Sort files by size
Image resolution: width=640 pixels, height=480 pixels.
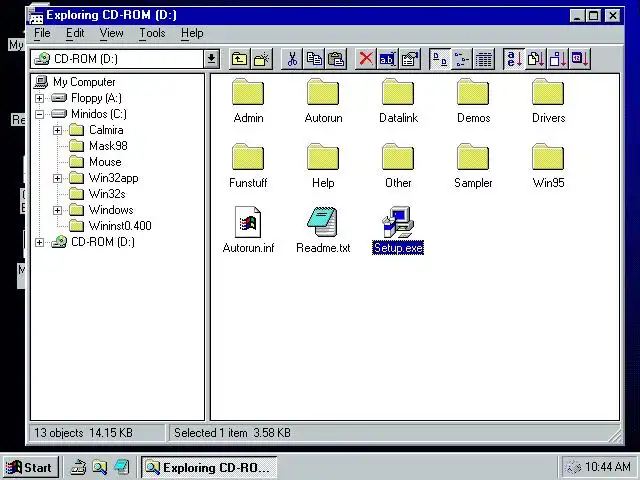click(x=558, y=59)
